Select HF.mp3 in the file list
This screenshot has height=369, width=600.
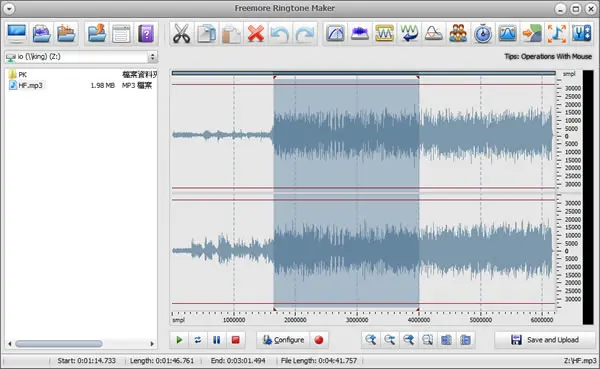pos(30,85)
